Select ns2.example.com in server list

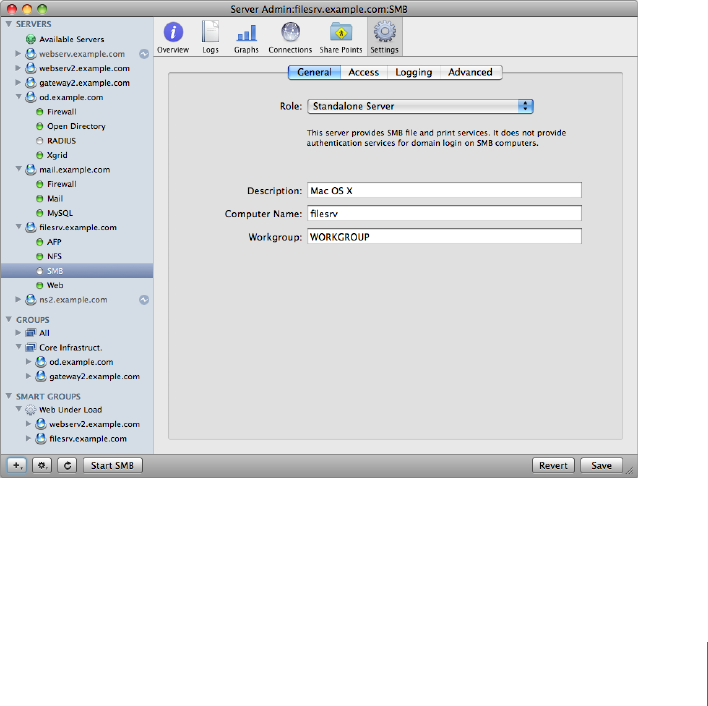click(73, 300)
